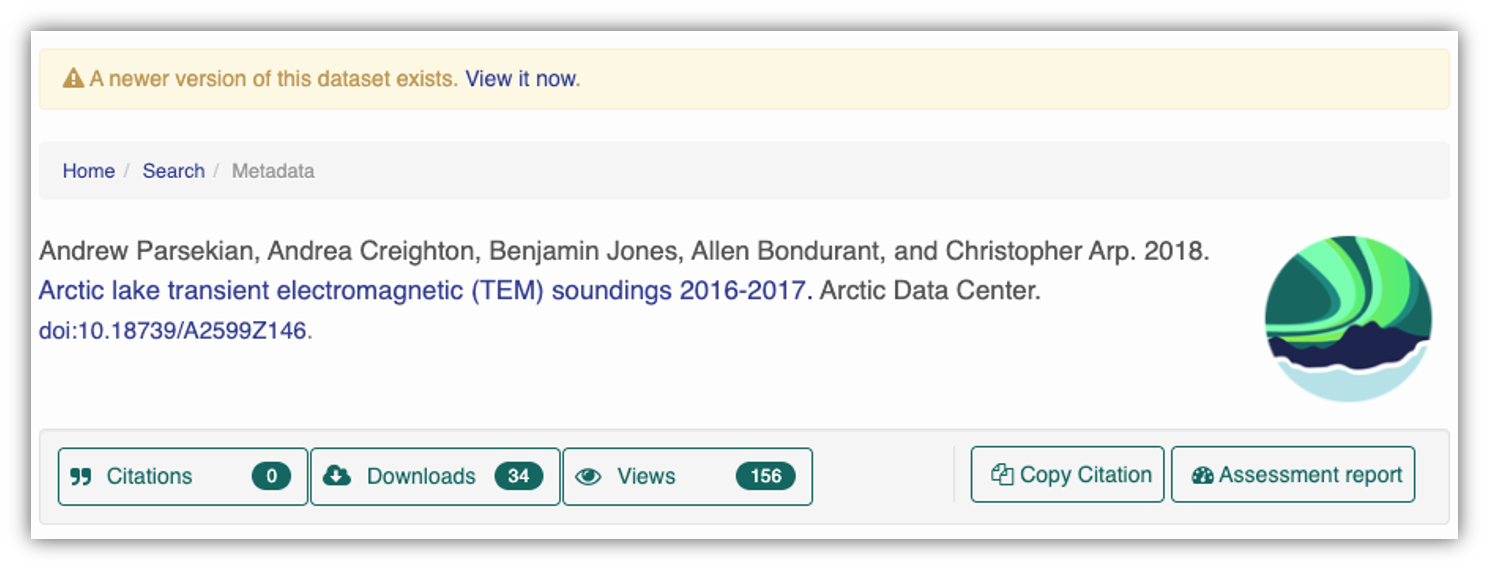Click the quotation mark icon beside Citations
1488x570 pixels.
coord(81,477)
